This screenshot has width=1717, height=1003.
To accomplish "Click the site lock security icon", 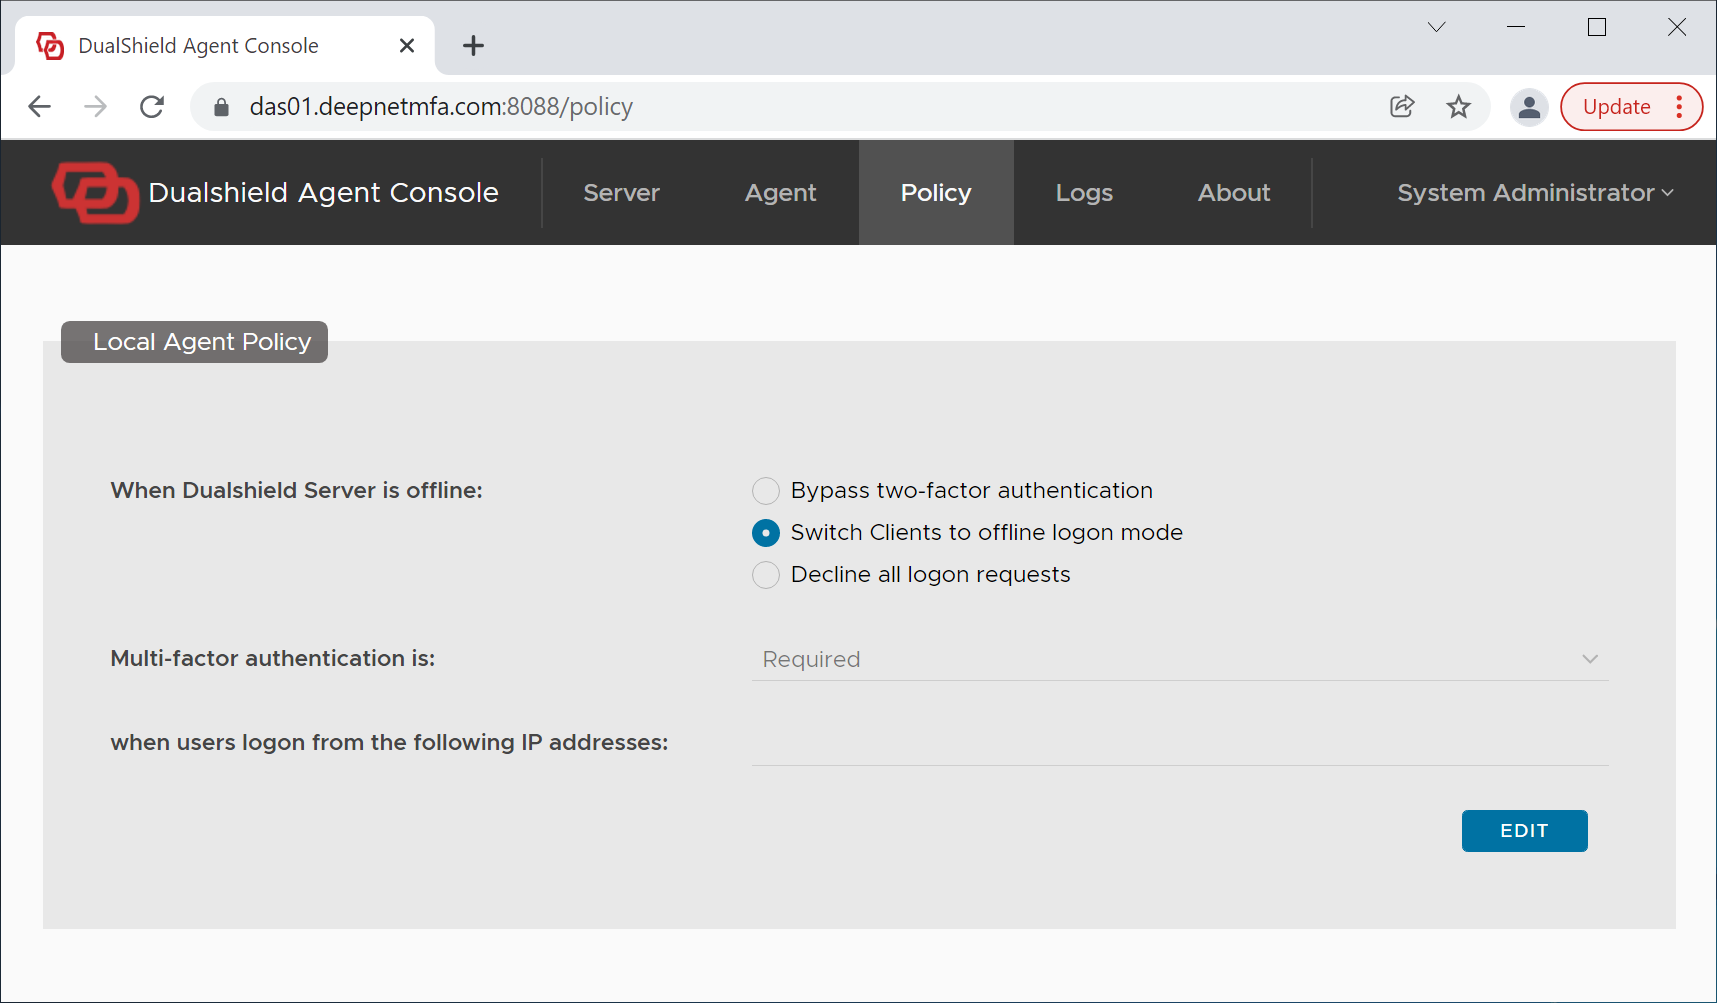I will [x=222, y=107].
